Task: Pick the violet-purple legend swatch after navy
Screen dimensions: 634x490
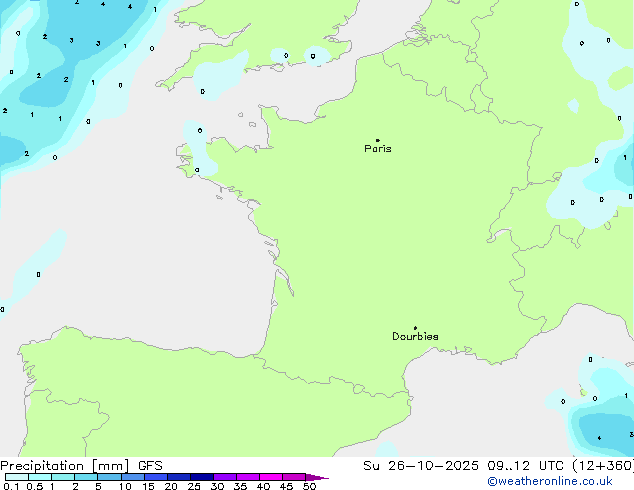Action: tap(225, 477)
